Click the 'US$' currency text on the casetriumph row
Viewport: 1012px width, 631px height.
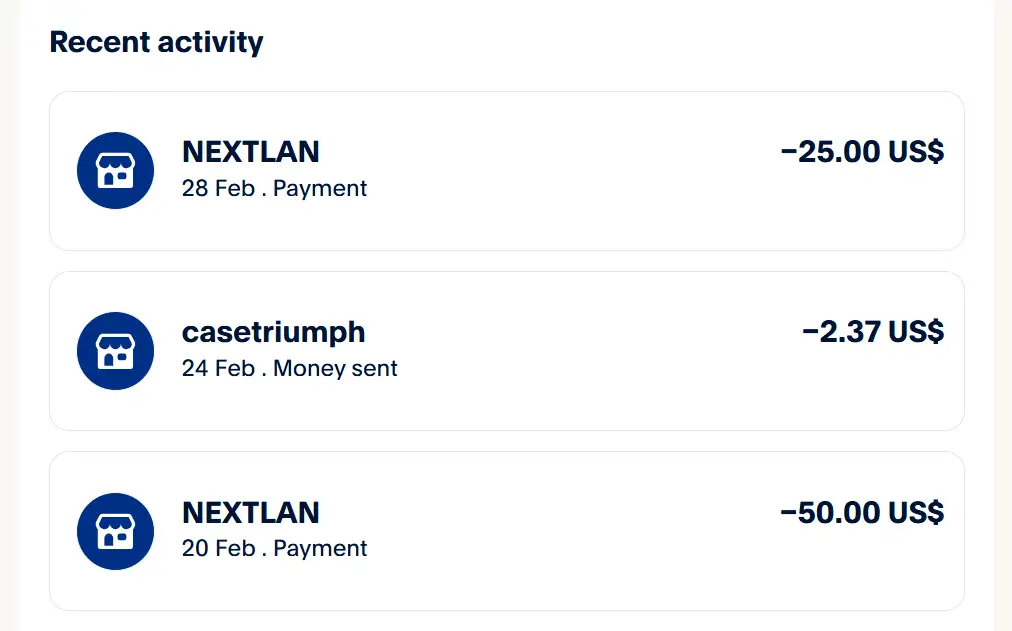click(x=916, y=332)
